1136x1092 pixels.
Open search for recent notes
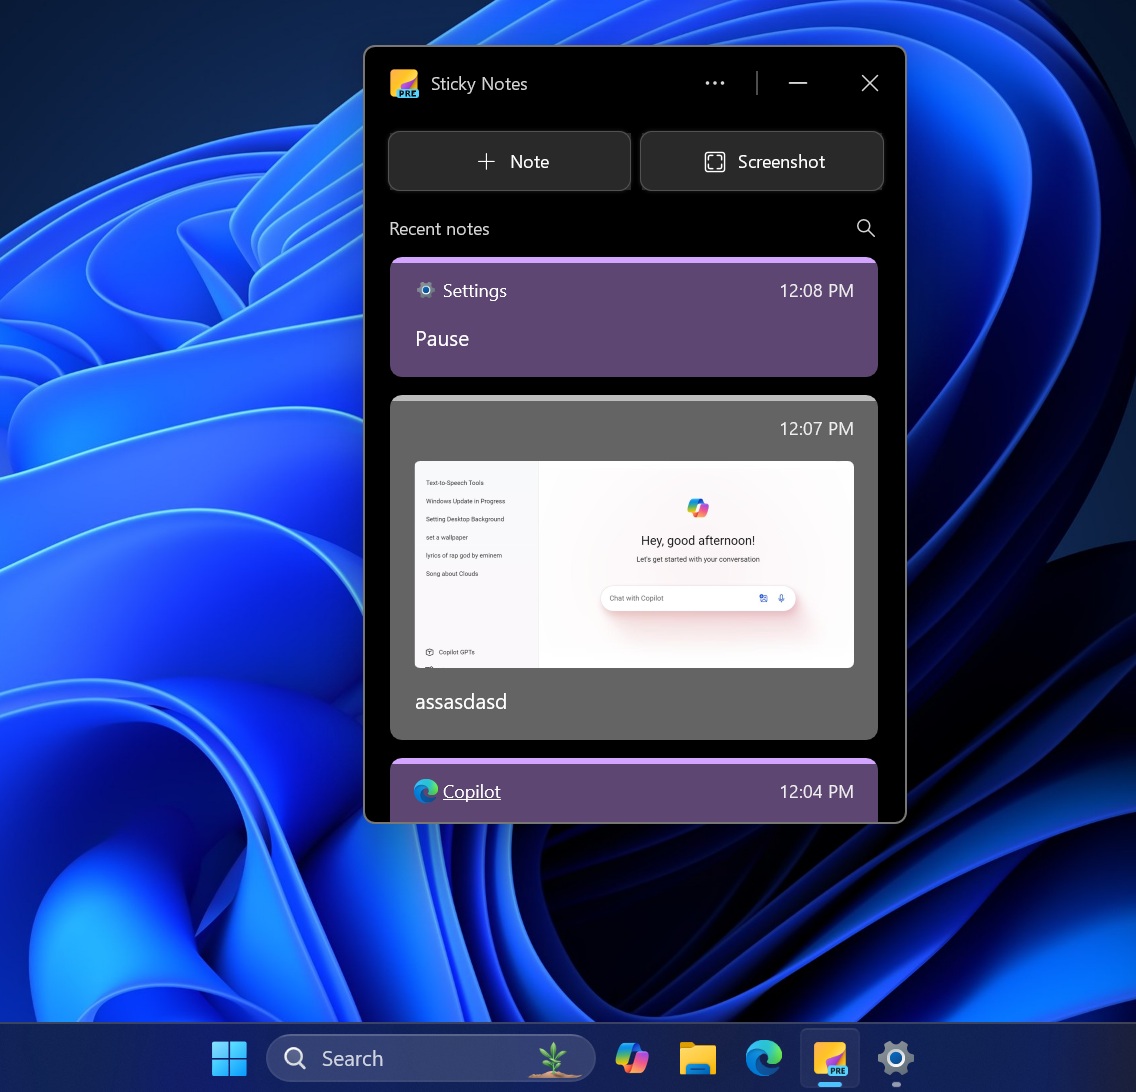click(x=865, y=228)
